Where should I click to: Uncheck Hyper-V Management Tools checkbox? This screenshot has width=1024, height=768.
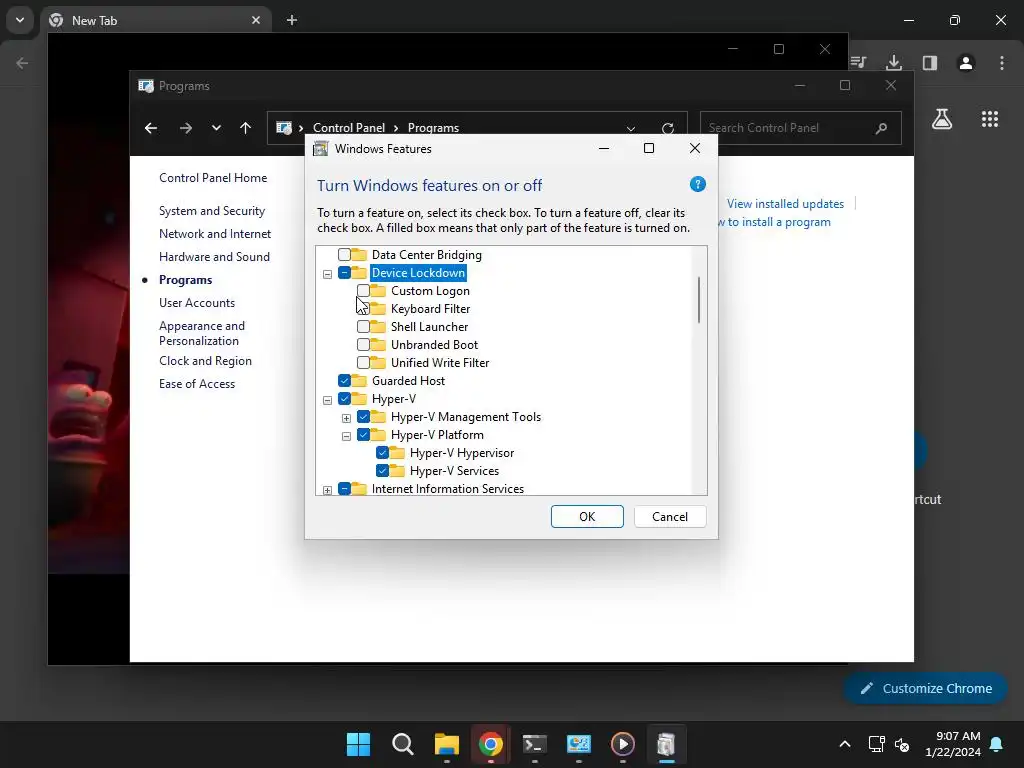point(363,417)
